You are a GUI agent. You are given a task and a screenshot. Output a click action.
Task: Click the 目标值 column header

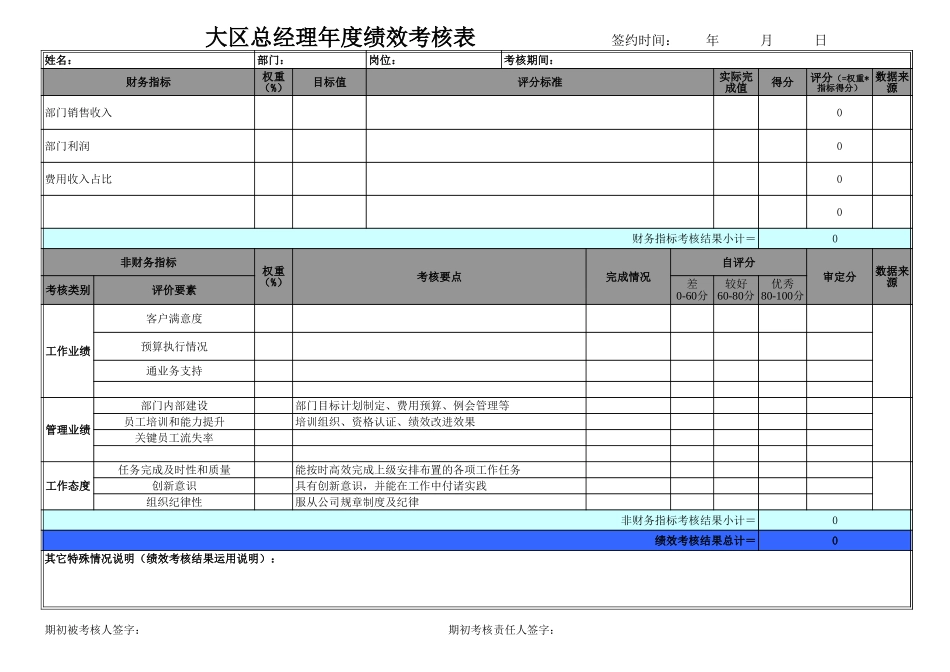pyautogui.click(x=329, y=82)
